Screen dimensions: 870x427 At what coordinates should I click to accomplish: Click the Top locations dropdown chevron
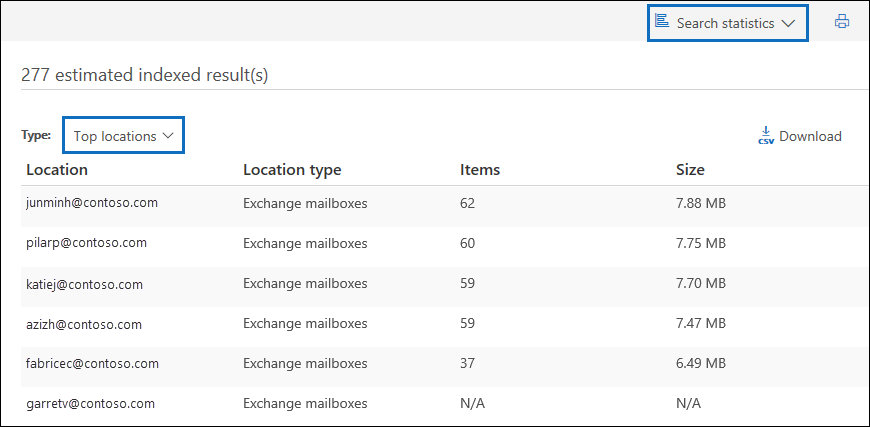168,136
